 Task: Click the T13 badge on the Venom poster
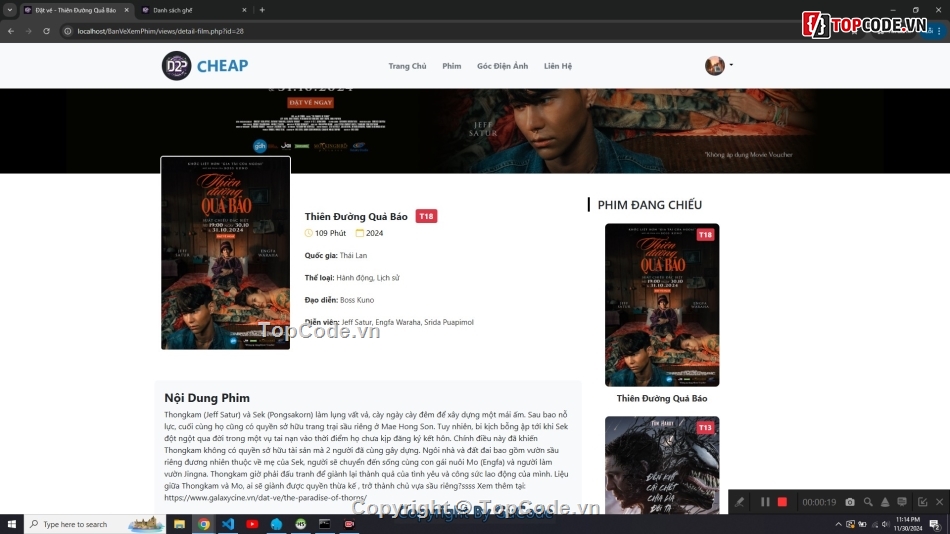[705, 427]
